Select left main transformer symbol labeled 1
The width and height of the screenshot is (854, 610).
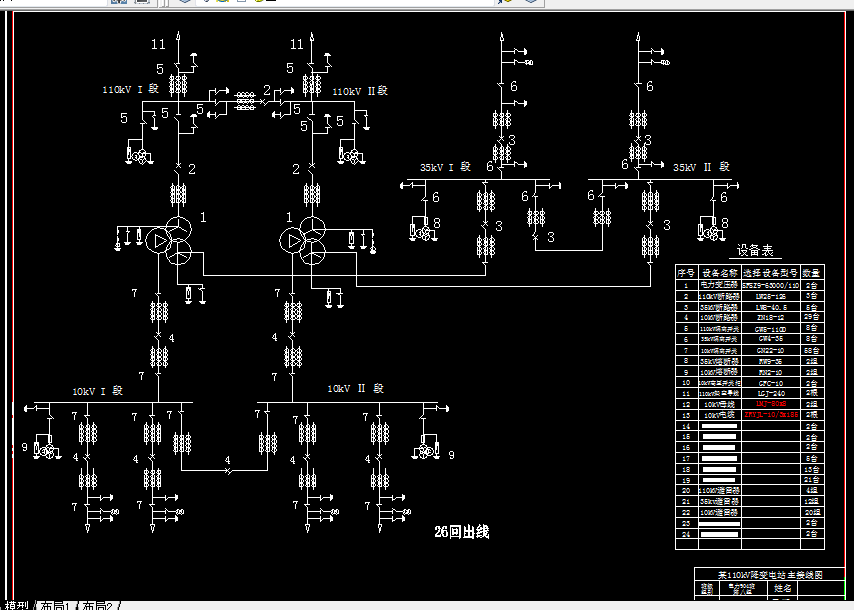tap(169, 240)
